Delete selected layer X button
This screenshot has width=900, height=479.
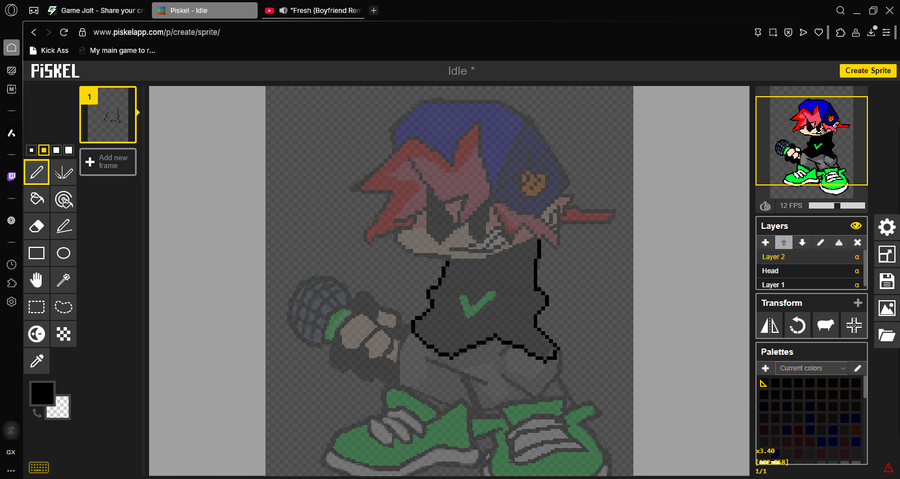pyautogui.click(x=857, y=243)
